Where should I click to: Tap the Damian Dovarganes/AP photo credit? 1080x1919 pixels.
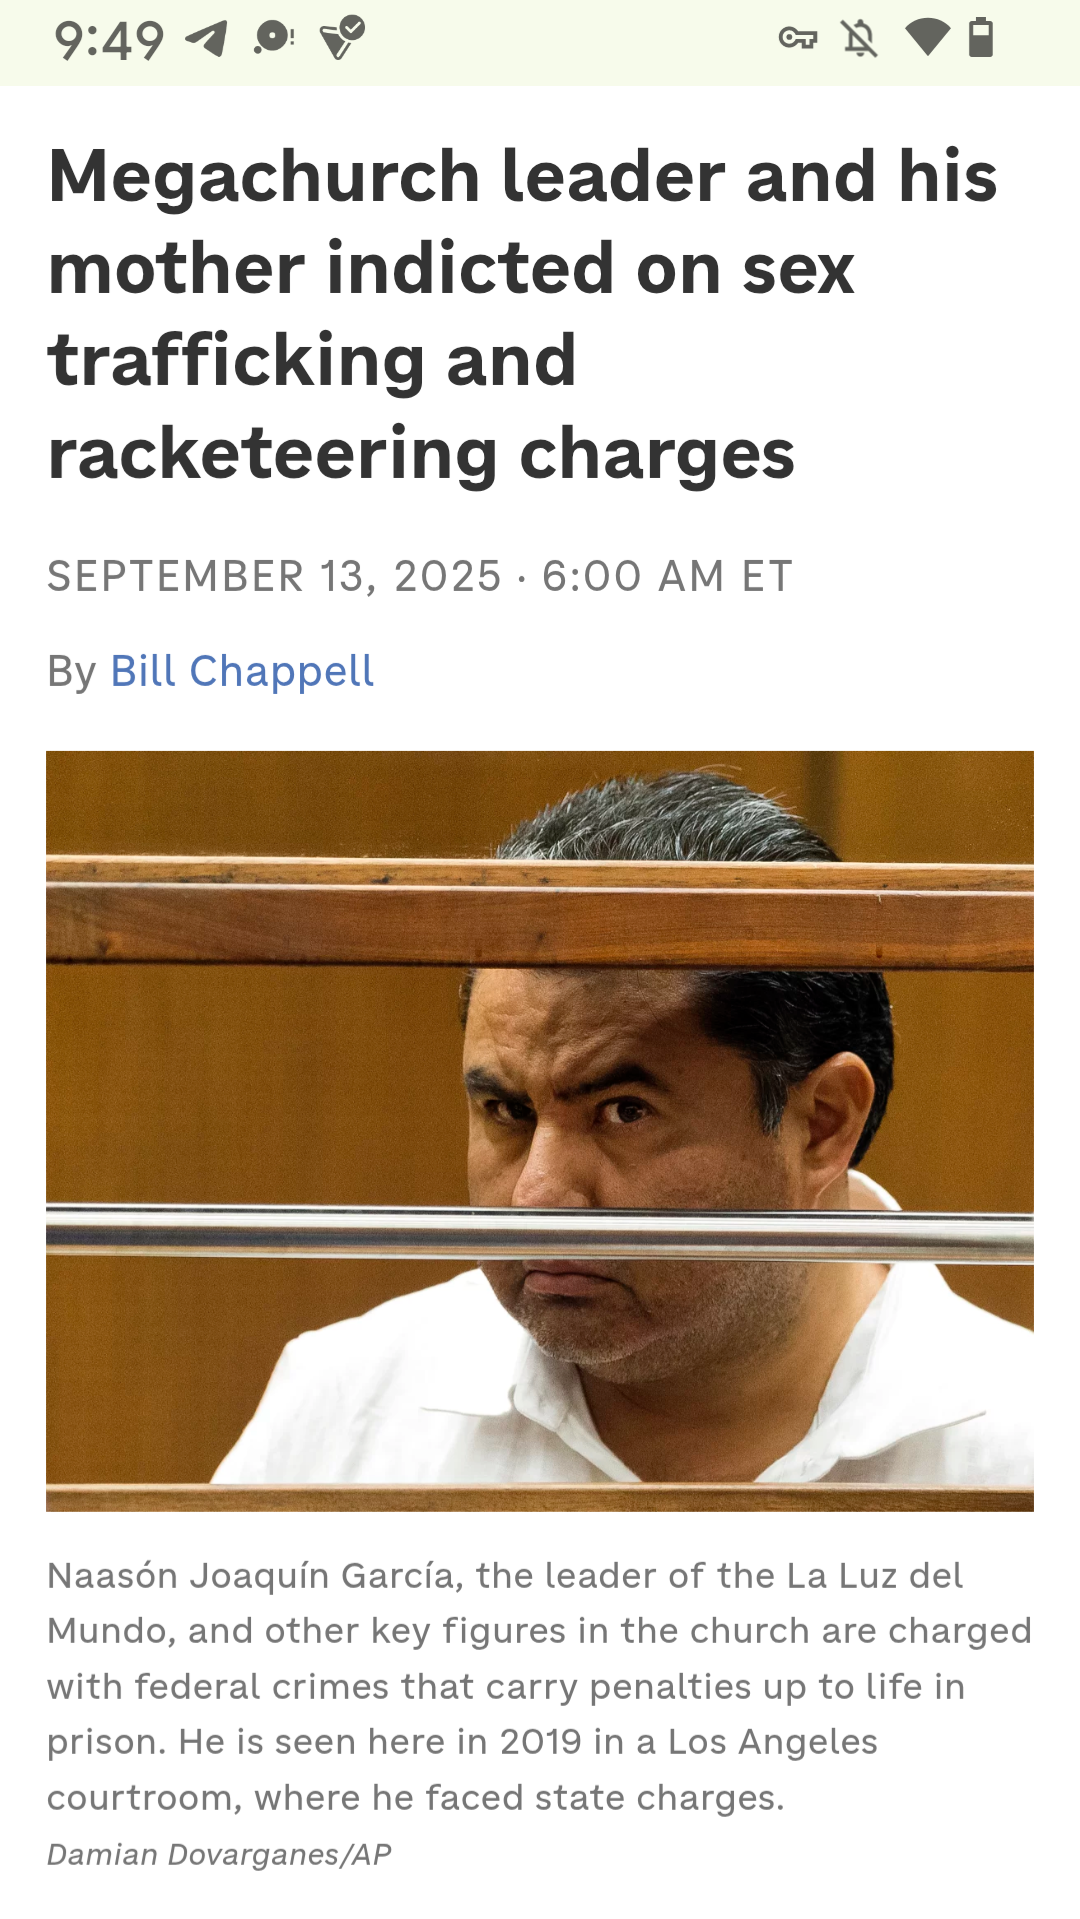pos(219,1855)
